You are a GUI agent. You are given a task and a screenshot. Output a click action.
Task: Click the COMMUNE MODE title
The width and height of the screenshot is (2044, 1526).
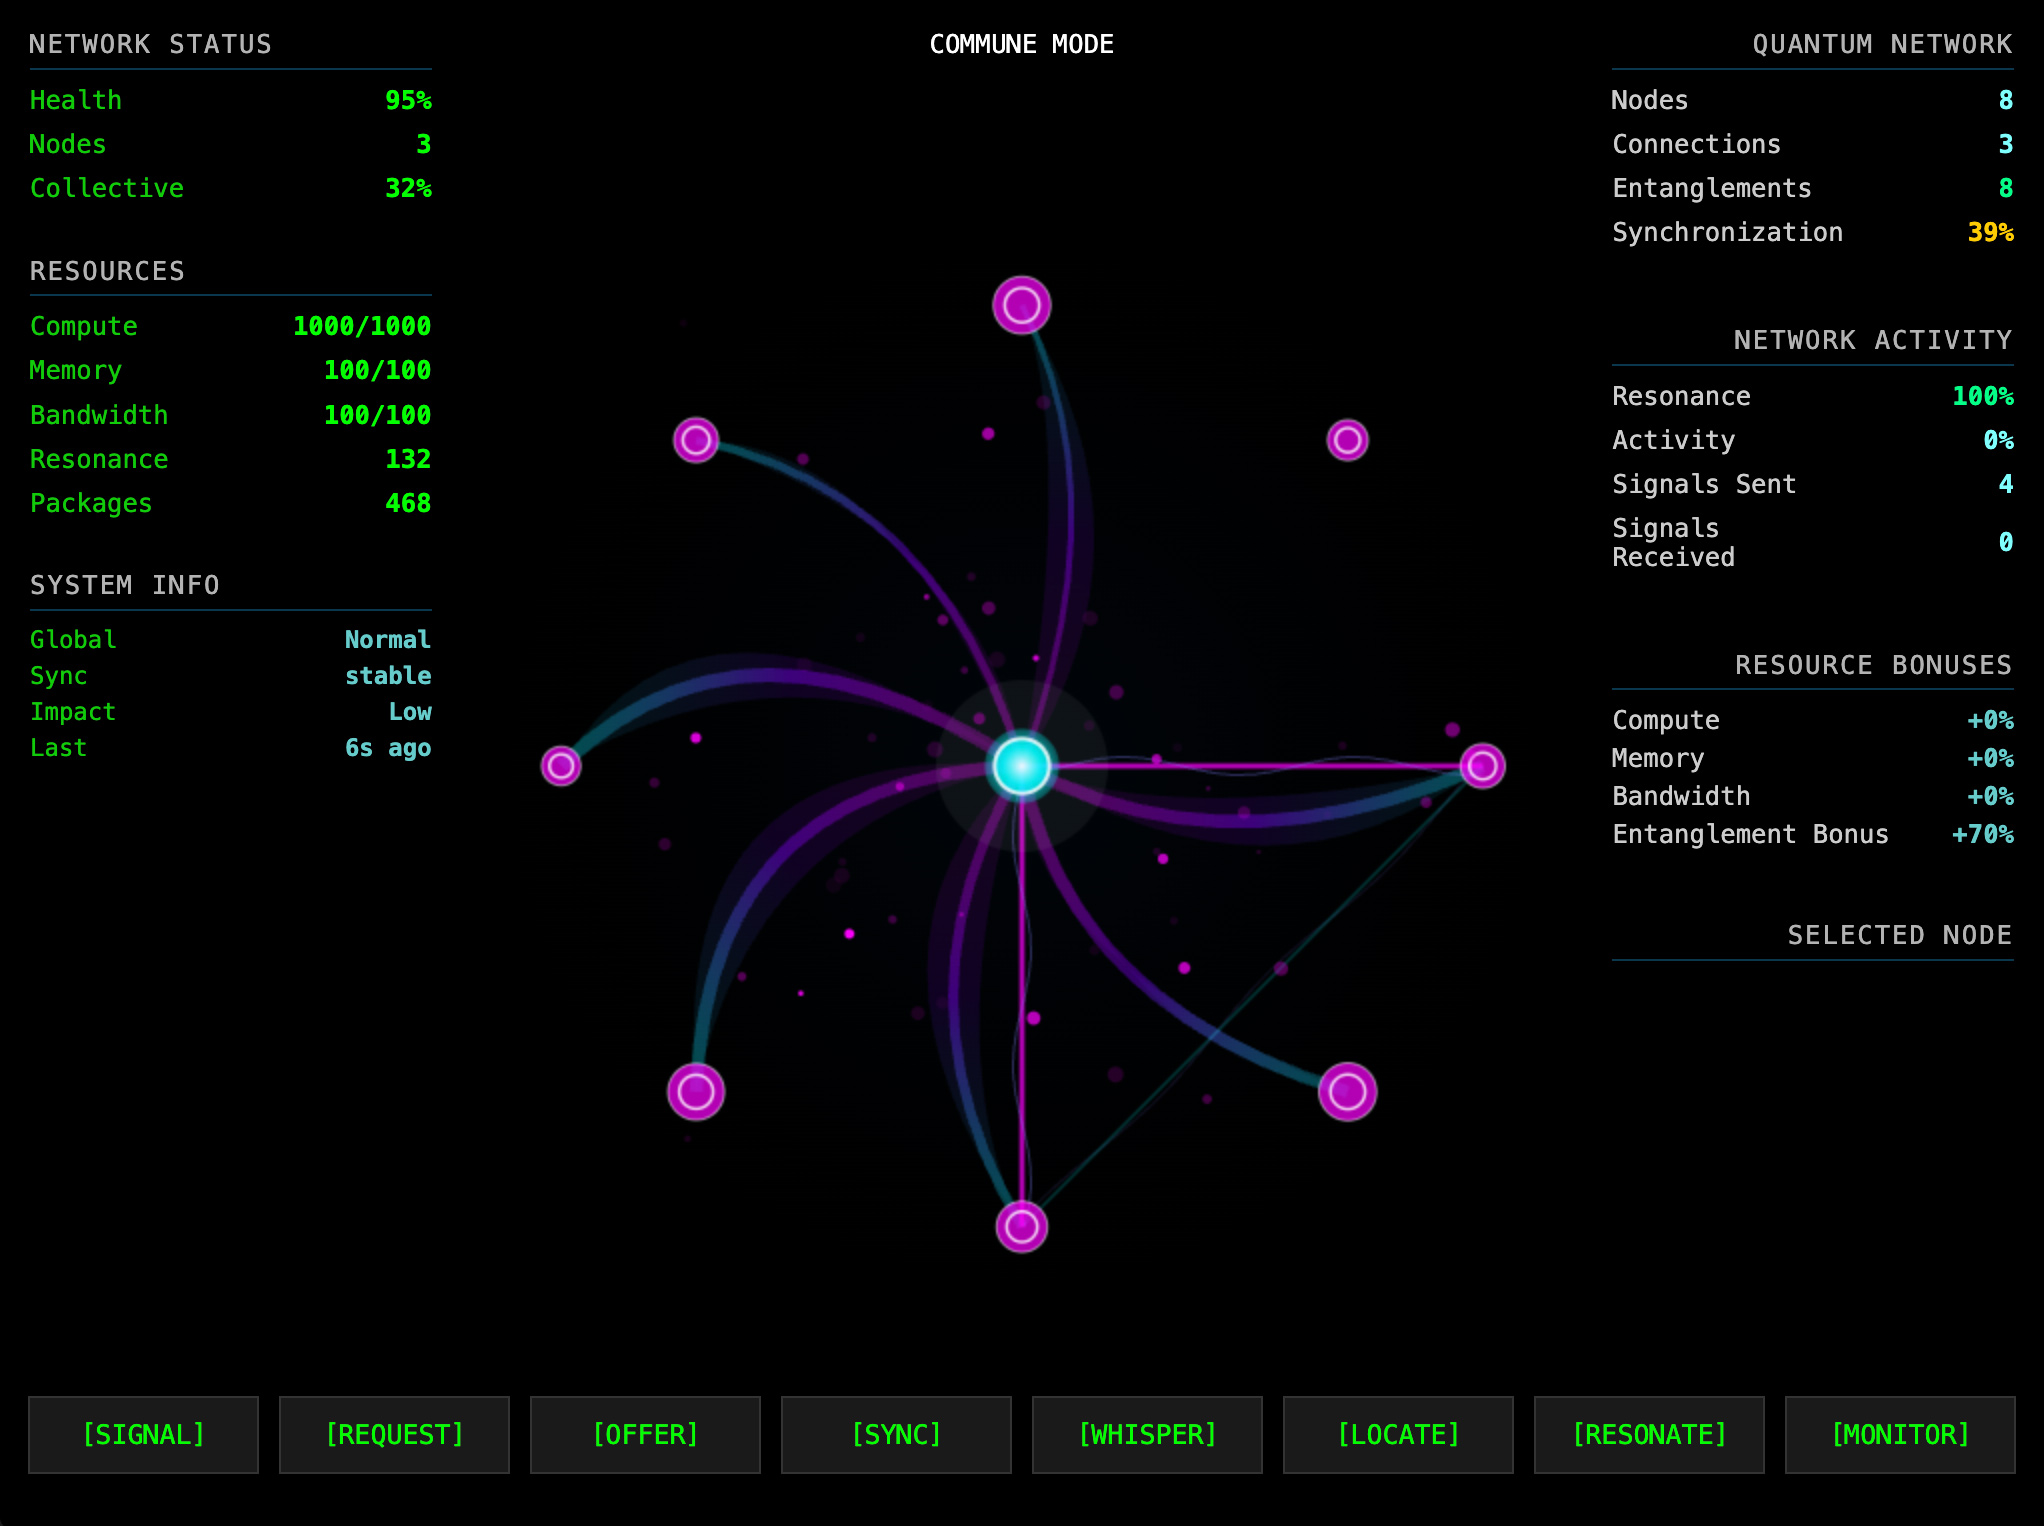1021,44
